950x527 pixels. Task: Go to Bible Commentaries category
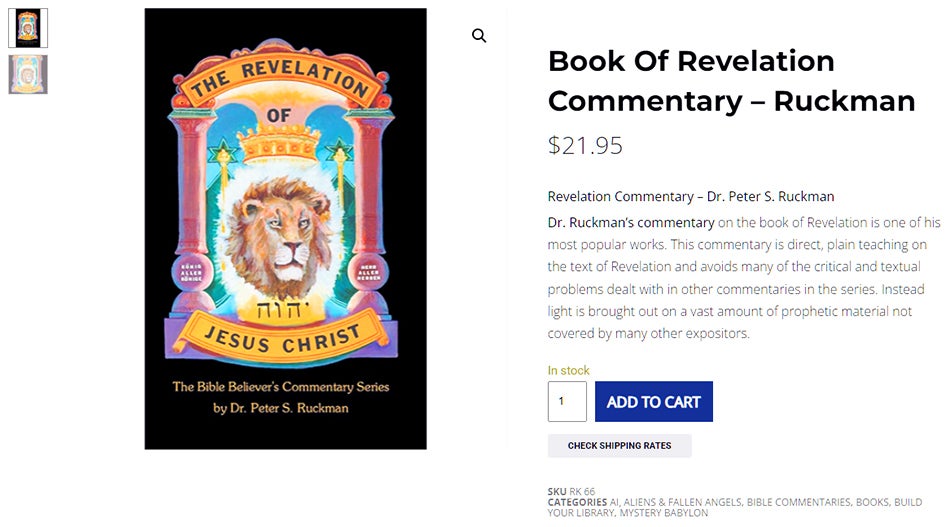[x=799, y=502]
